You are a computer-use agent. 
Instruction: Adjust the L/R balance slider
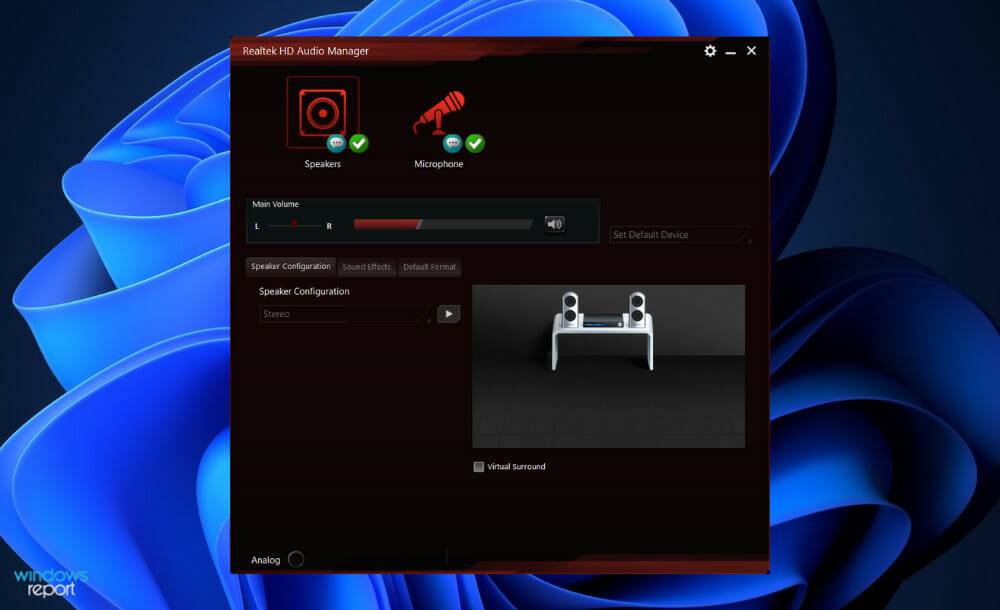click(294, 224)
